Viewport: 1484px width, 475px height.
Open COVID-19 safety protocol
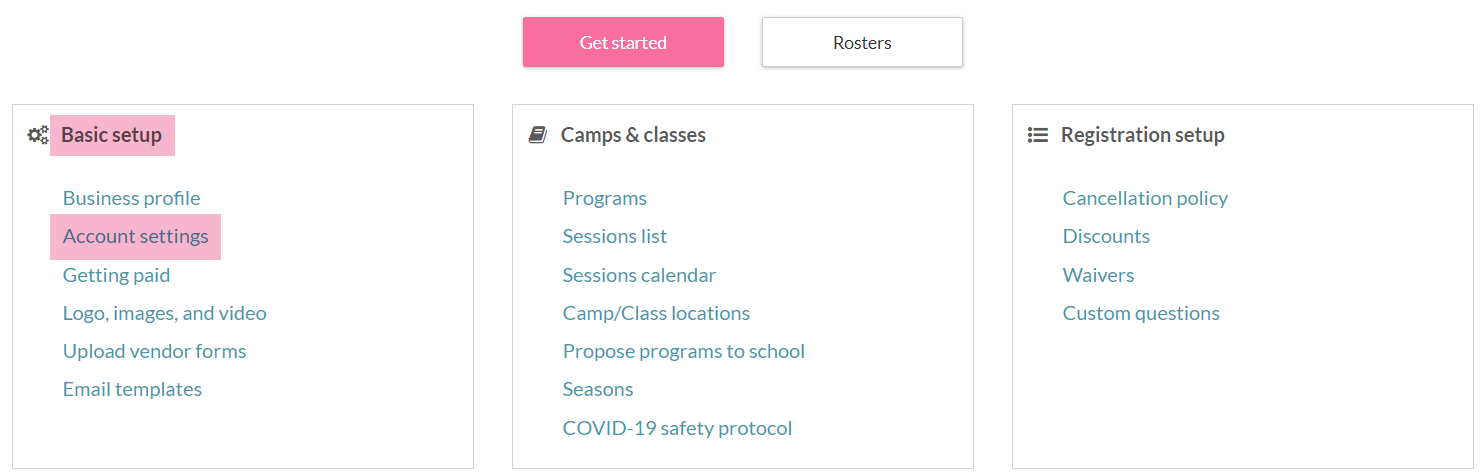[x=678, y=428]
